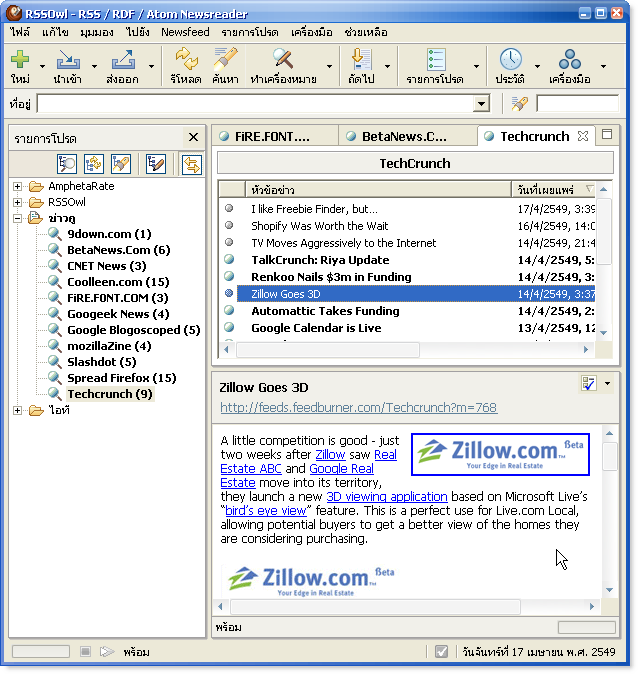Click the Next unread news icon
638x674 pixels.
[x=361, y=59]
